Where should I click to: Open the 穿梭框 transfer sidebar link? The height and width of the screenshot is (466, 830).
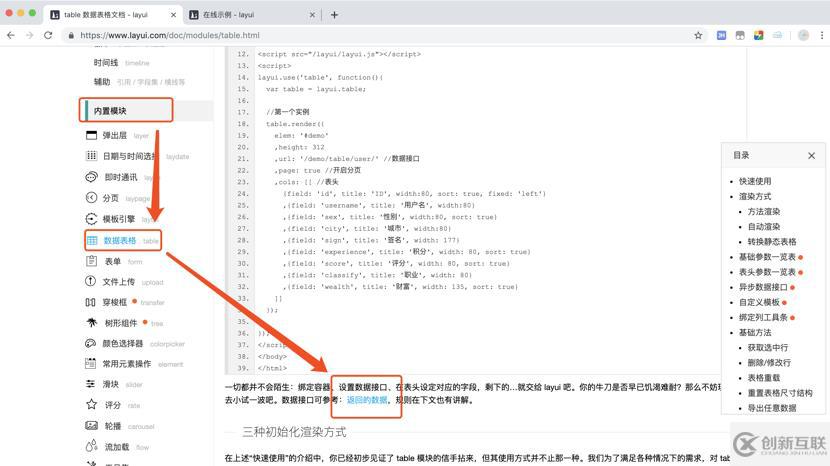pos(133,302)
